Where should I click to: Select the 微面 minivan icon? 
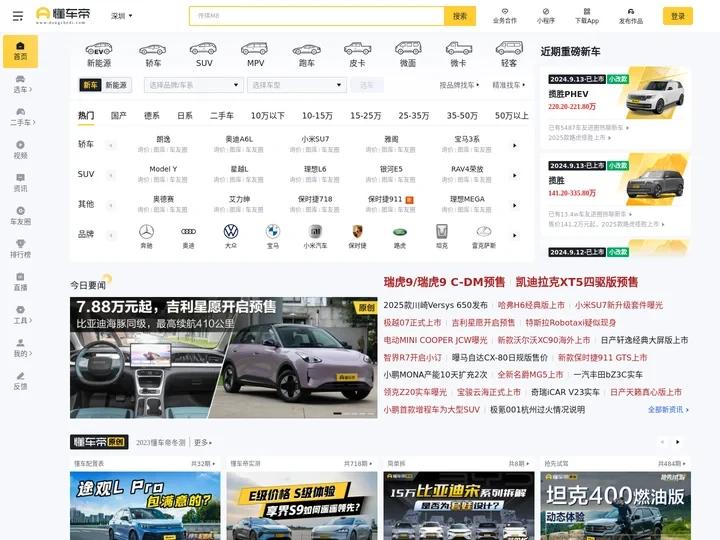pos(408,54)
